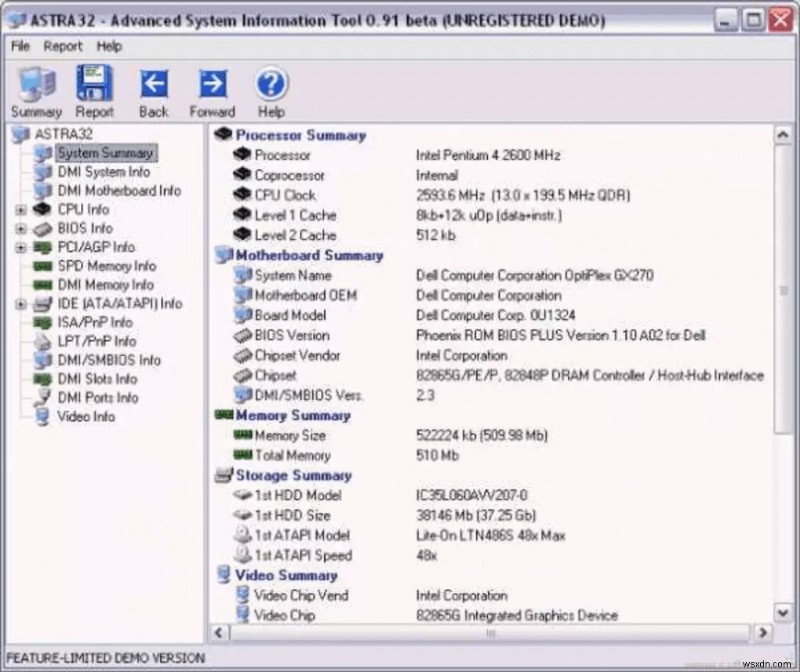800x672 pixels.
Task: Click the Processor Summary header icon
Action: coord(223,135)
